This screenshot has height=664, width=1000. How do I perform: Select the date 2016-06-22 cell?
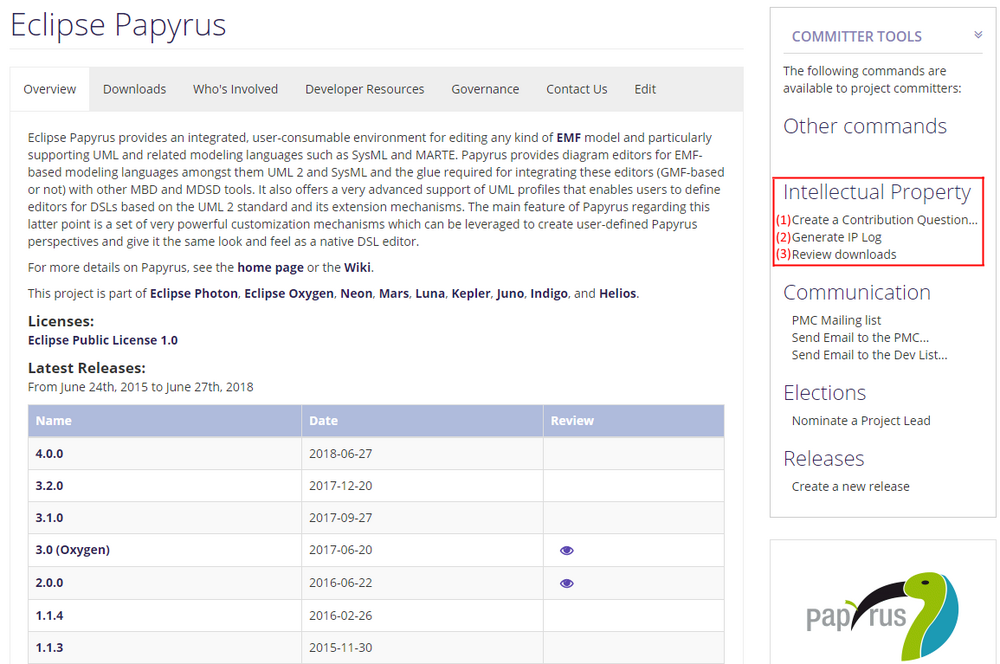(x=422, y=583)
